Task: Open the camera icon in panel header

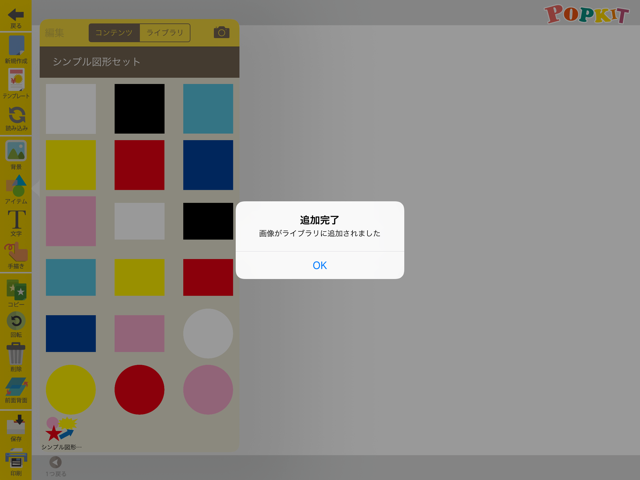Action: 221,33
